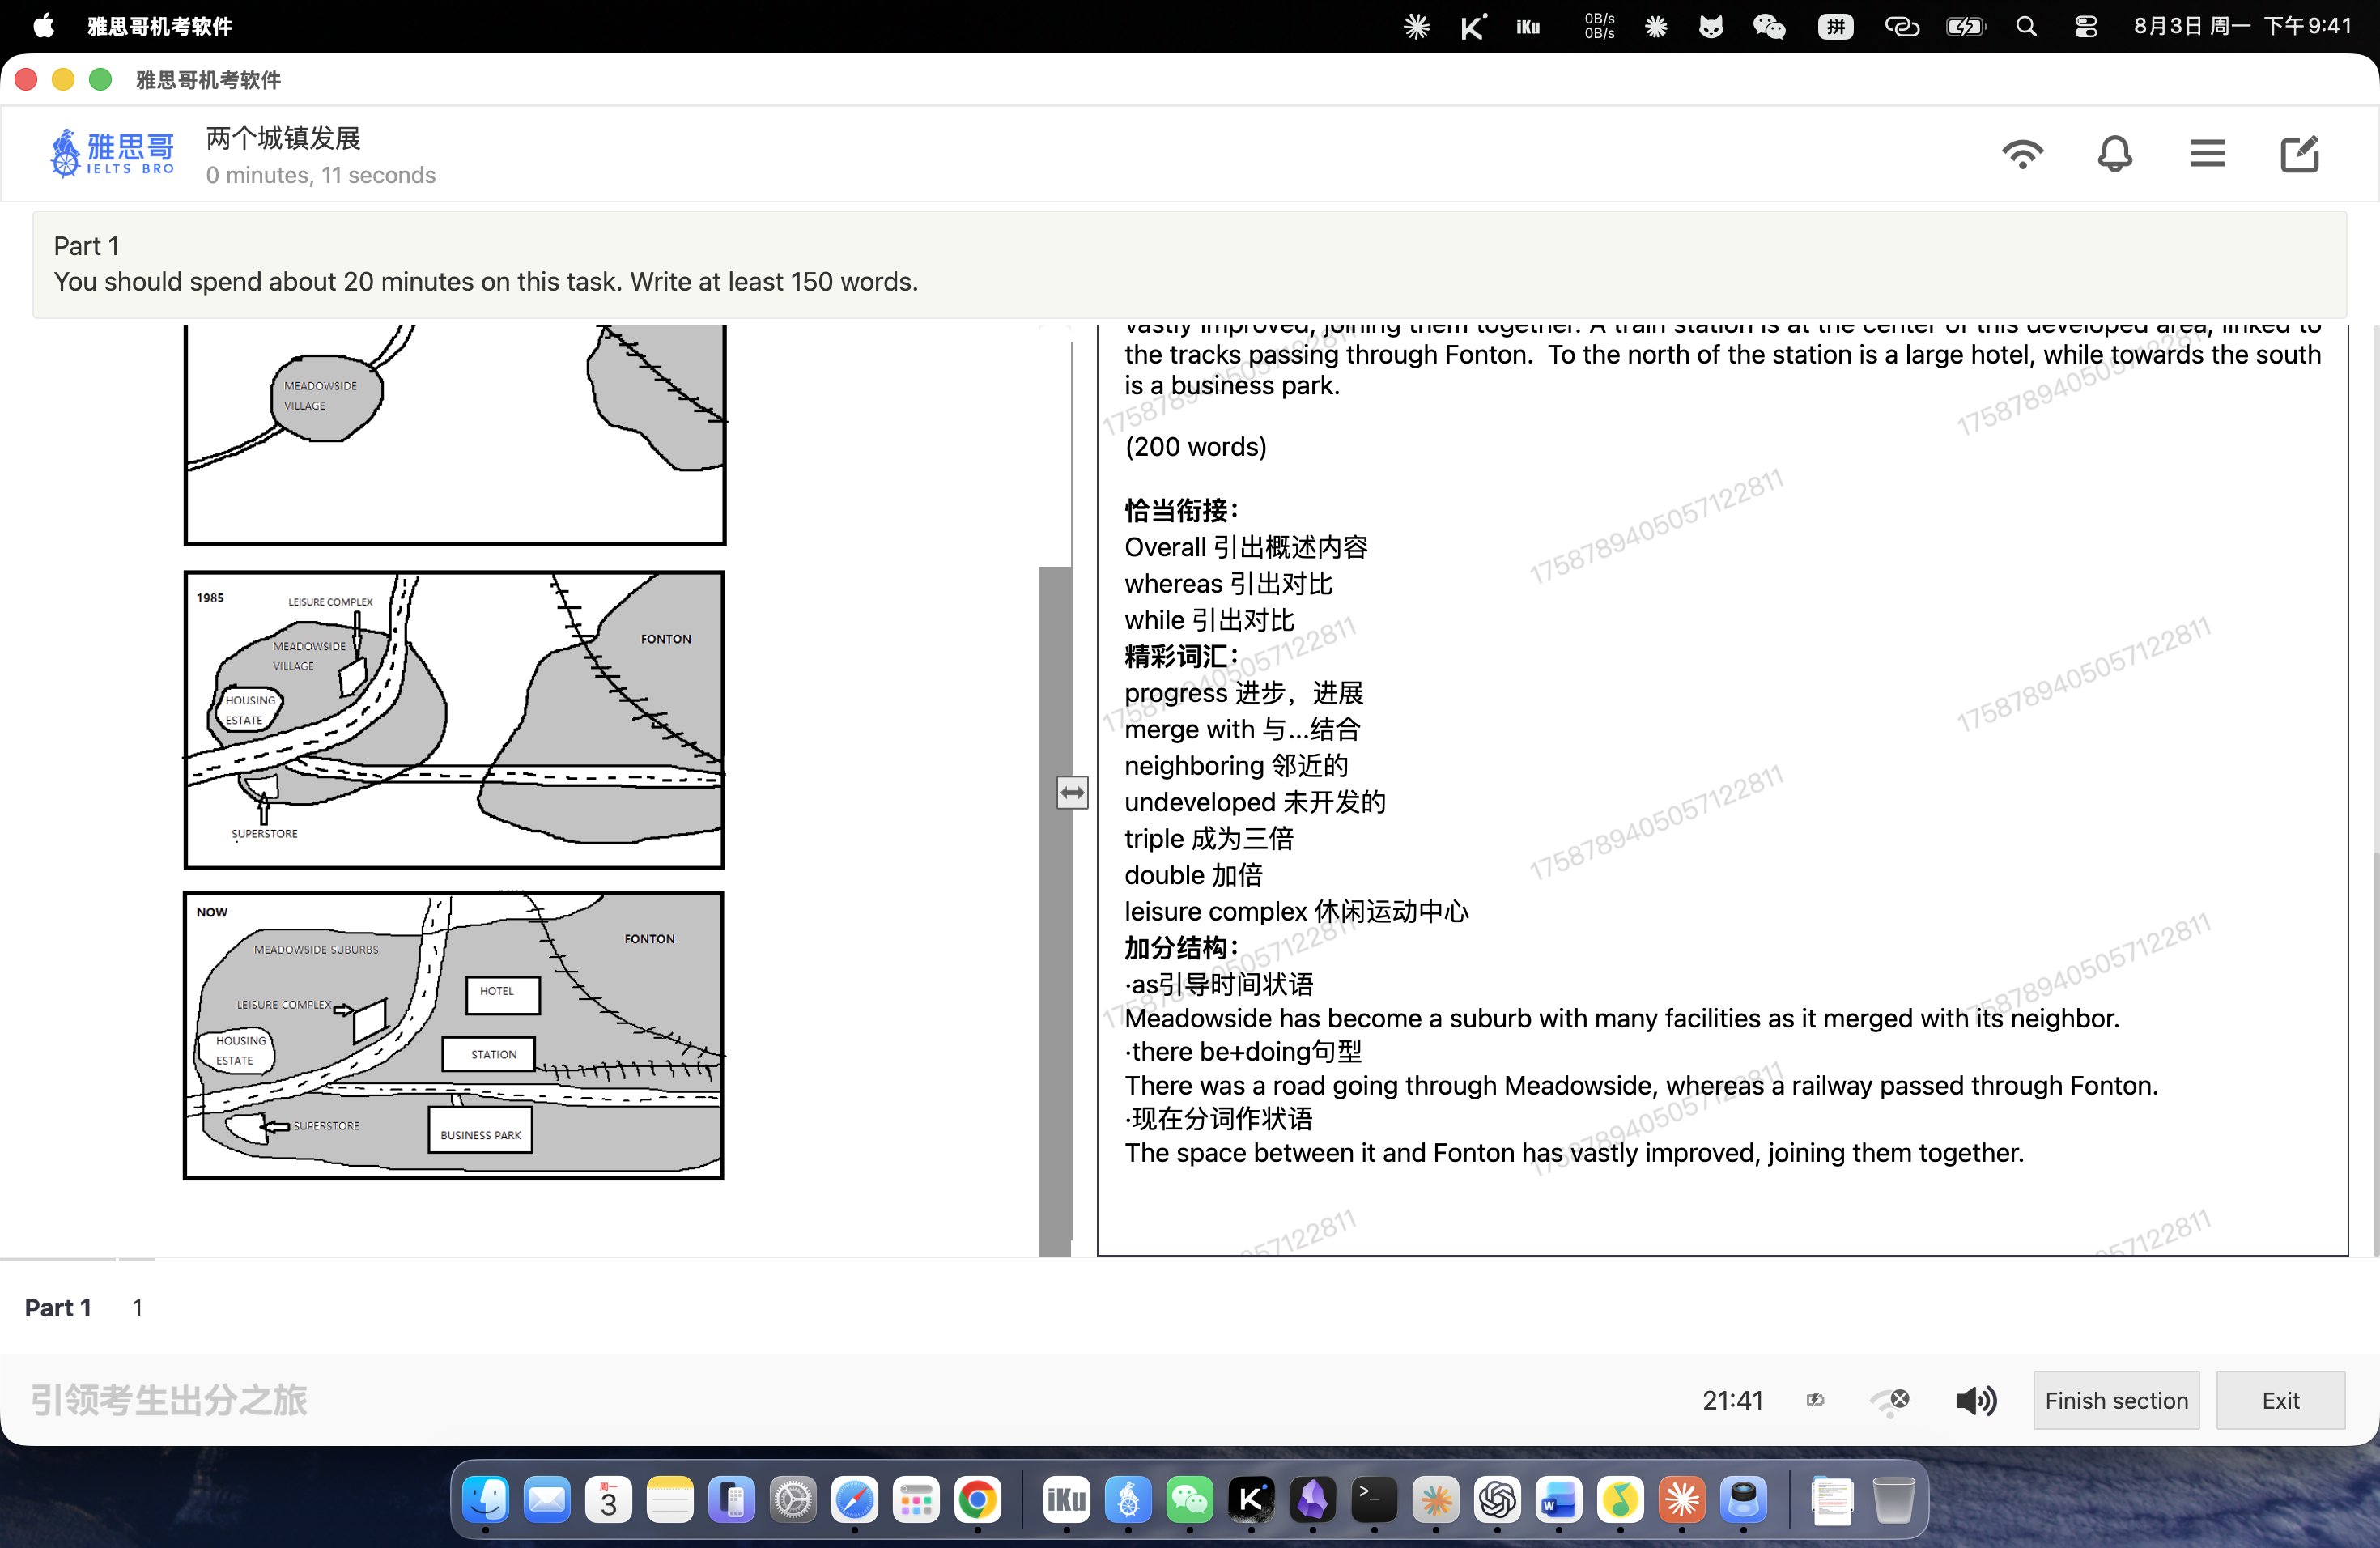The height and width of the screenshot is (1548, 2380).
Task: Click 'merge with 与...结合' line
Action: coord(1242,730)
